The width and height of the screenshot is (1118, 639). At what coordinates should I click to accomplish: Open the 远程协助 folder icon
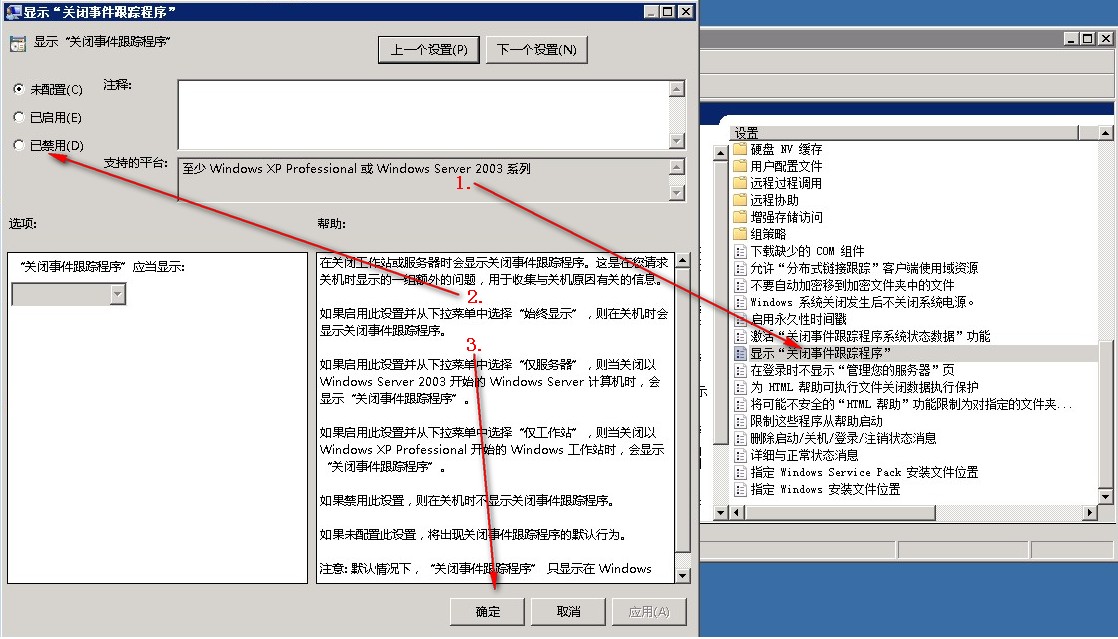point(740,200)
